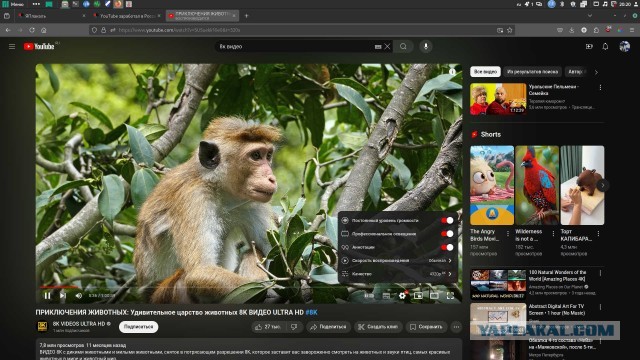
Task: Open the 8K VIDEOS ULTRA HD channel
Action: coord(79,324)
